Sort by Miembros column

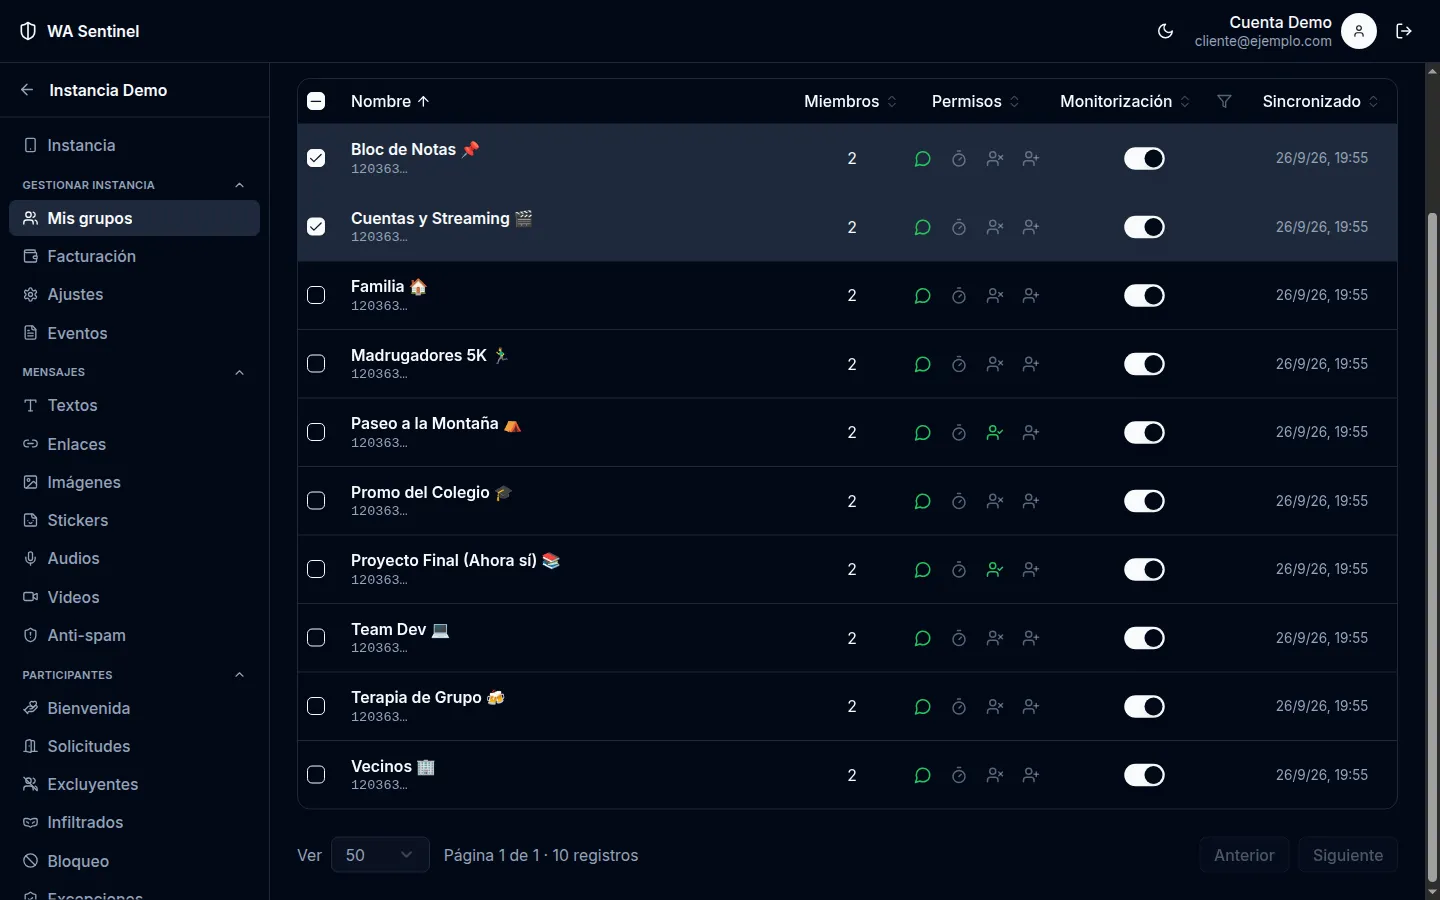coord(850,101)
